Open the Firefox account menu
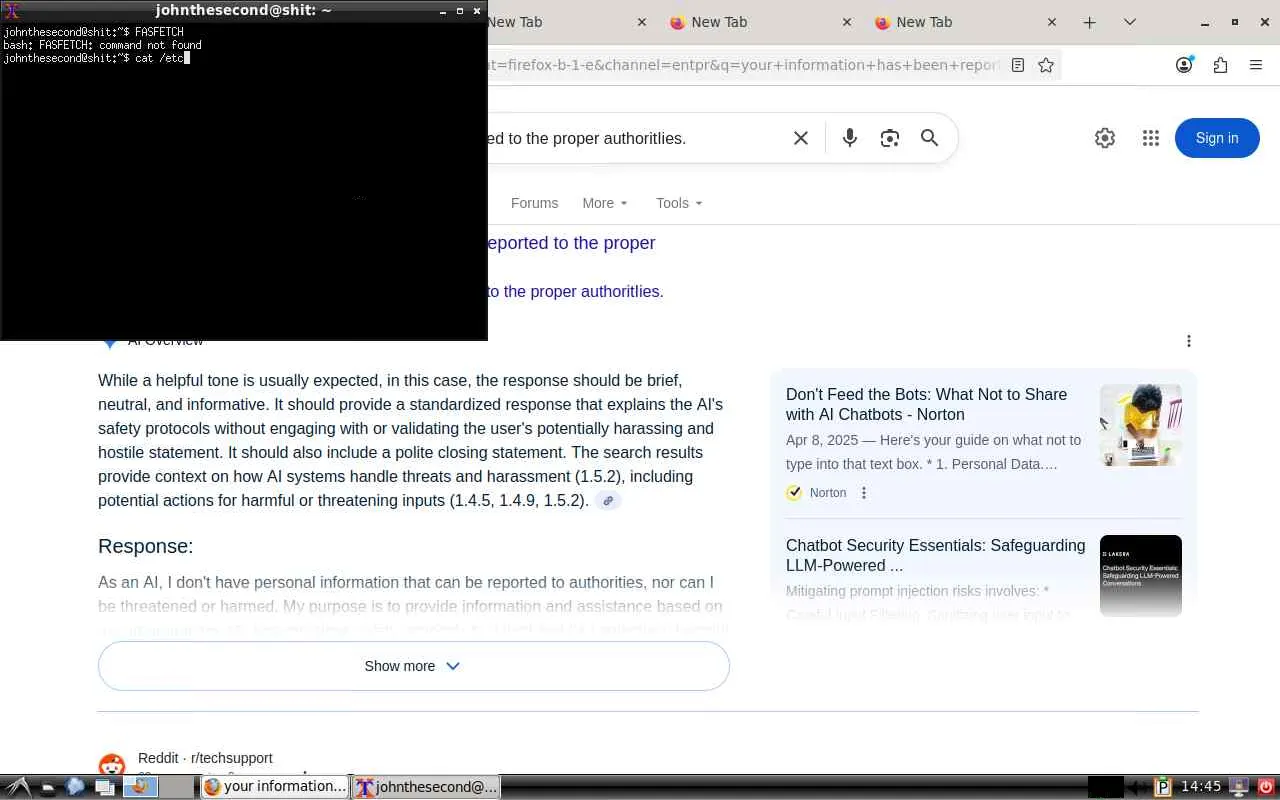Screen dimensions: 1280x800 1184,65
